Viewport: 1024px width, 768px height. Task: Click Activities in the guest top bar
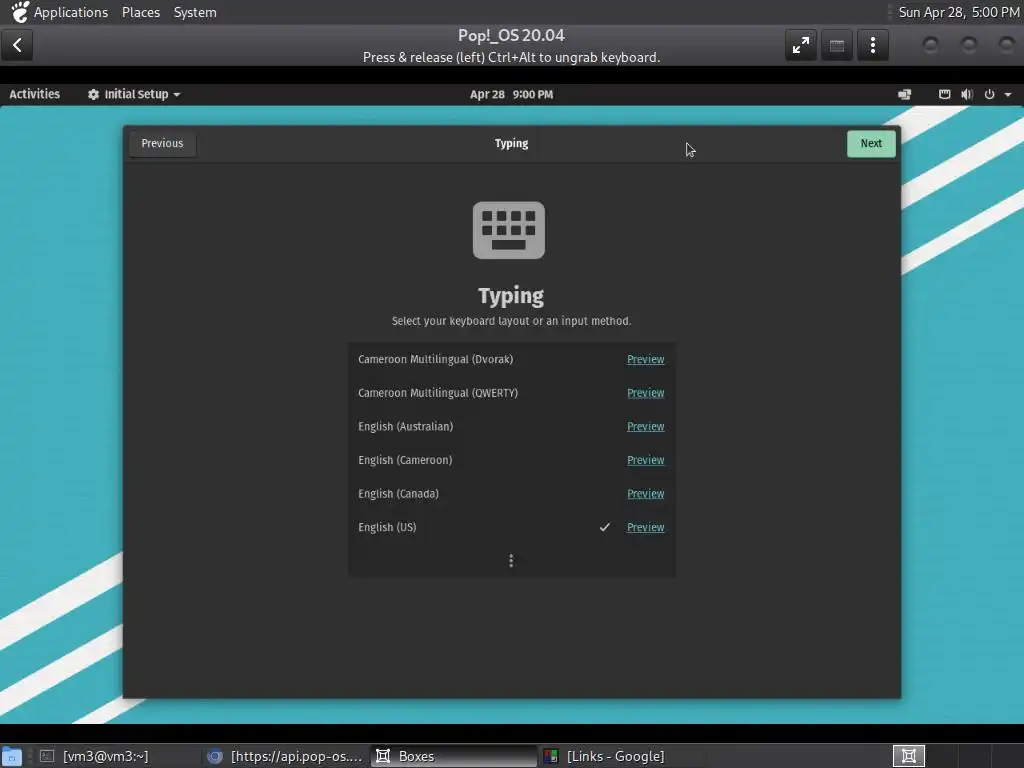point(35,94)
